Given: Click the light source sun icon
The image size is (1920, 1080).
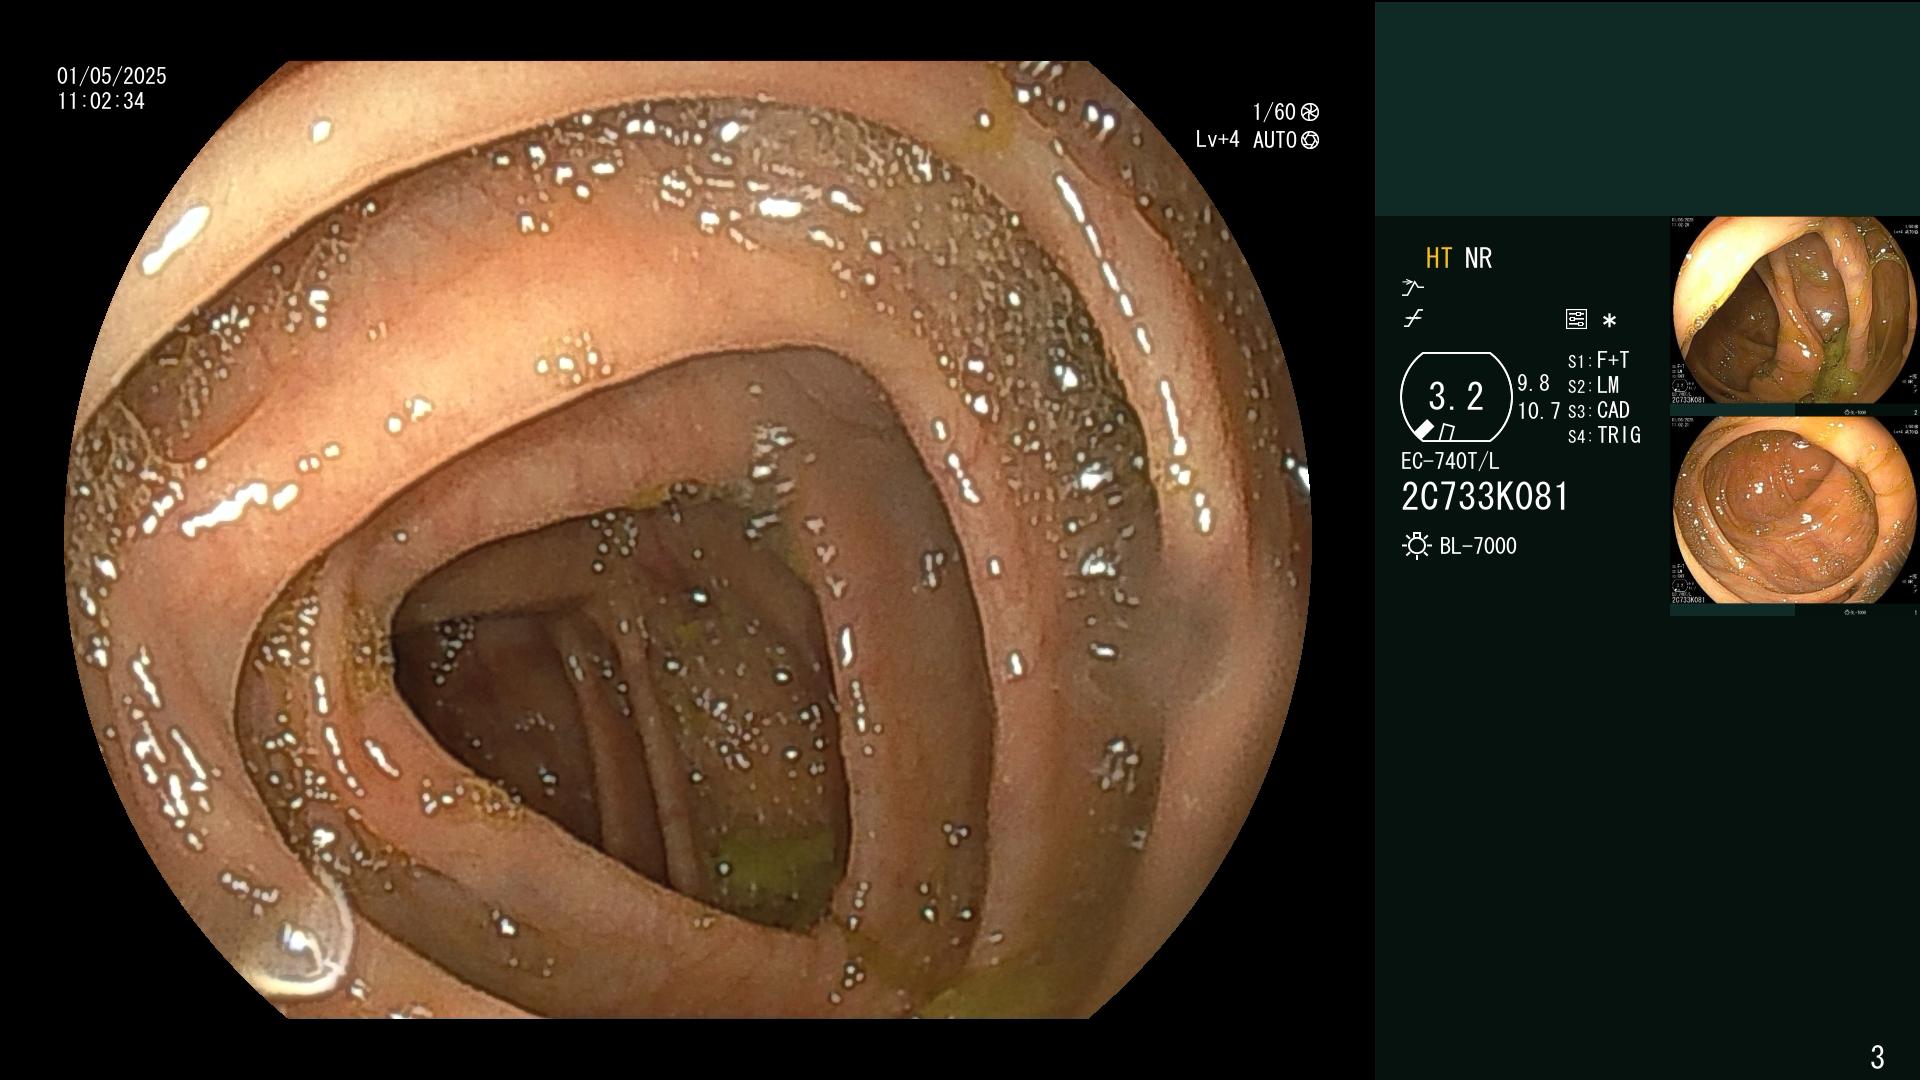Looking at the screenshot, I should tap(1416, 546).
